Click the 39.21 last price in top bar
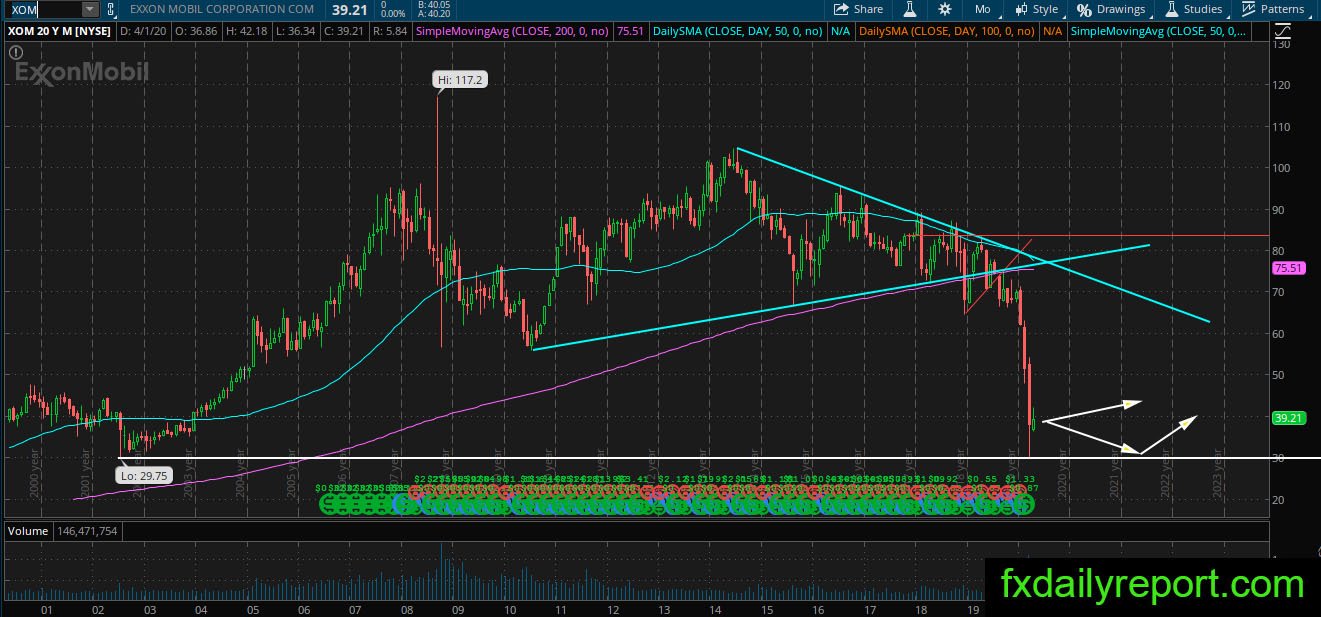Viewport: 1321px width, 617px height. coord(349,9)
